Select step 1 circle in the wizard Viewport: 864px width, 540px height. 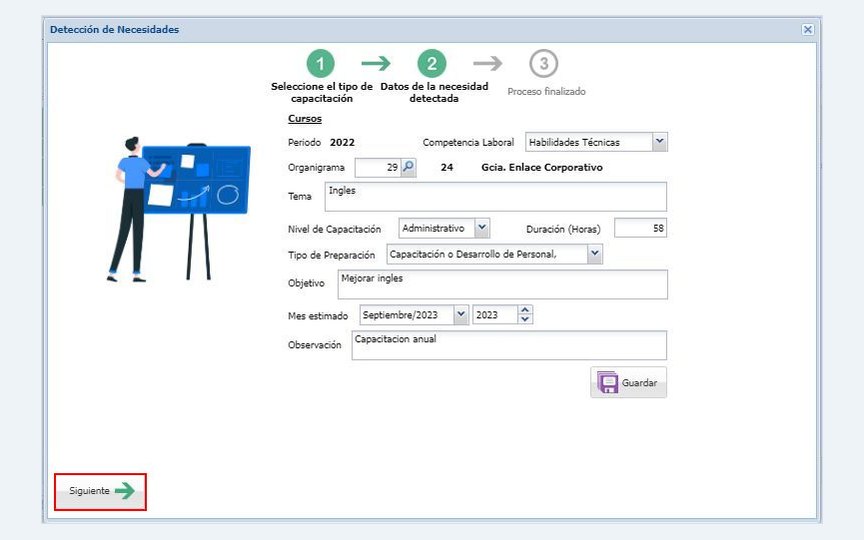pos(320,64)
